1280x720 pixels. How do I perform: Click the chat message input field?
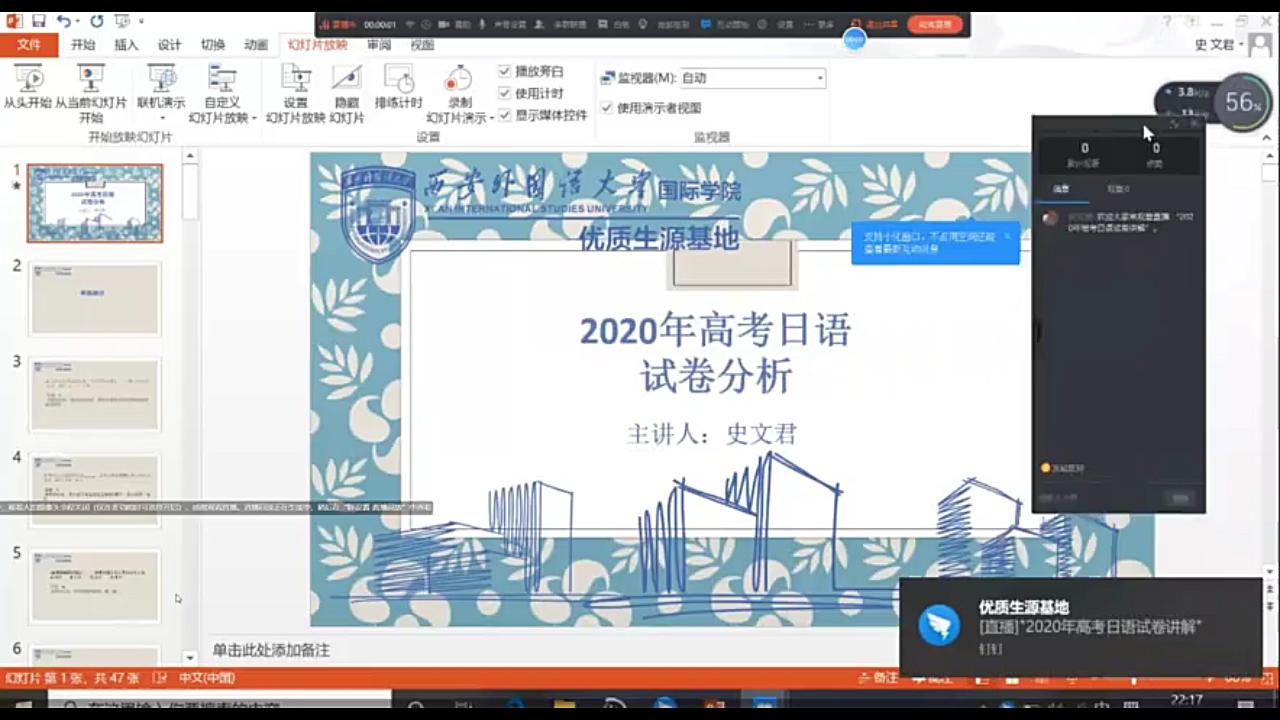pyautogui.click(x=1098, y=498)
